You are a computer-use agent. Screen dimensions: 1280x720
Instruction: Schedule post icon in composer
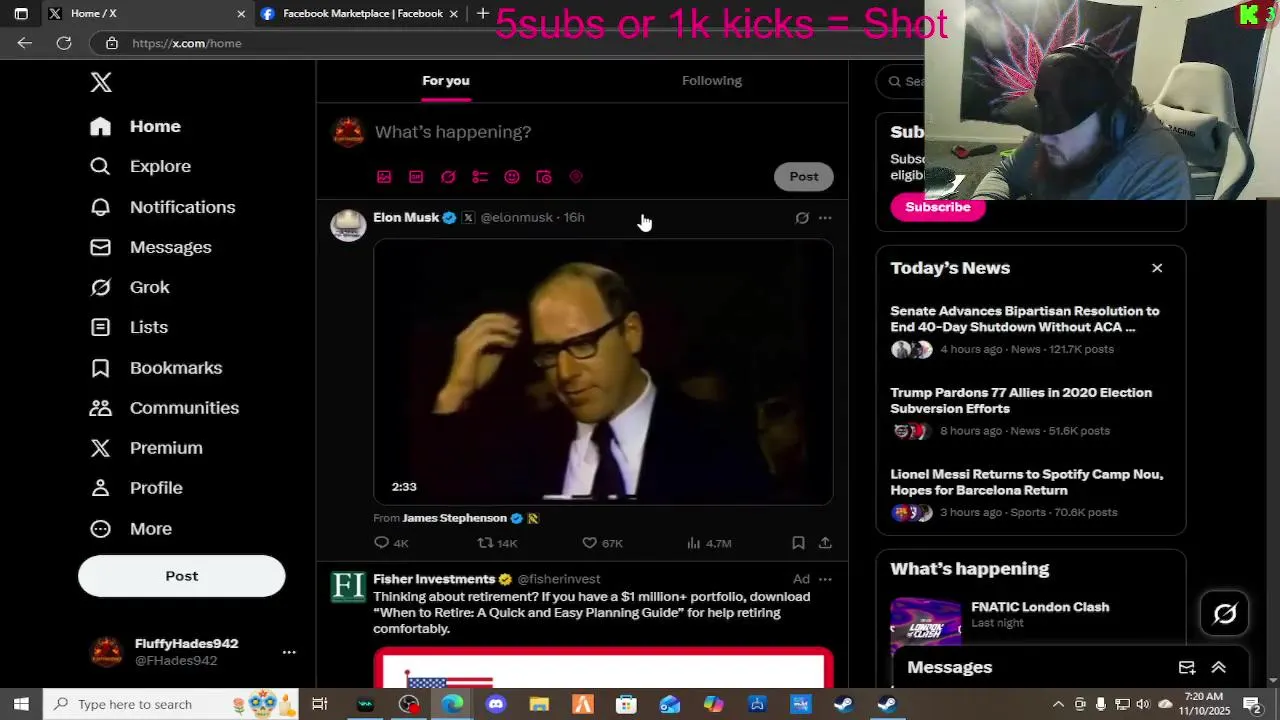click(544, 177)
